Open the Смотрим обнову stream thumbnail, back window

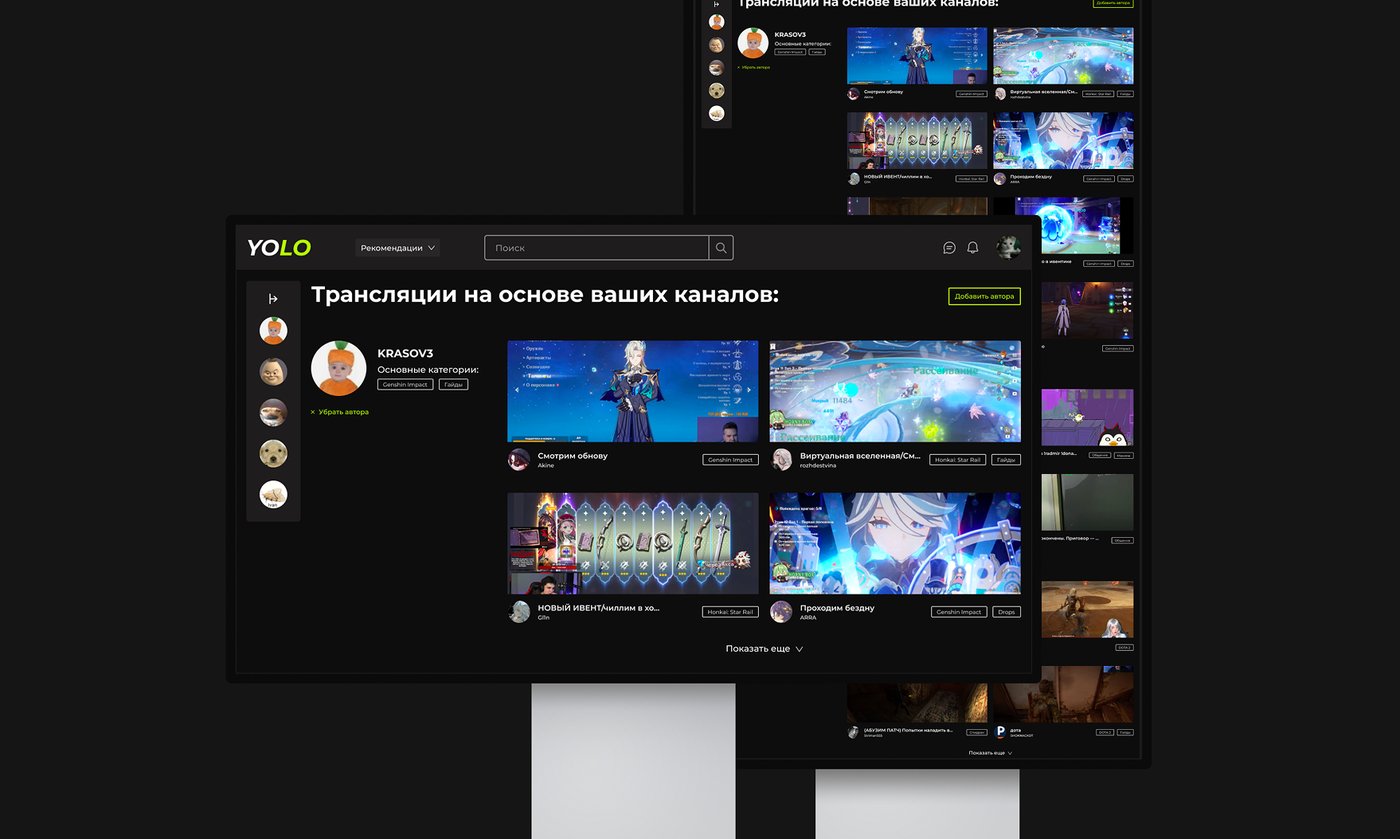[x=917, y=56]
